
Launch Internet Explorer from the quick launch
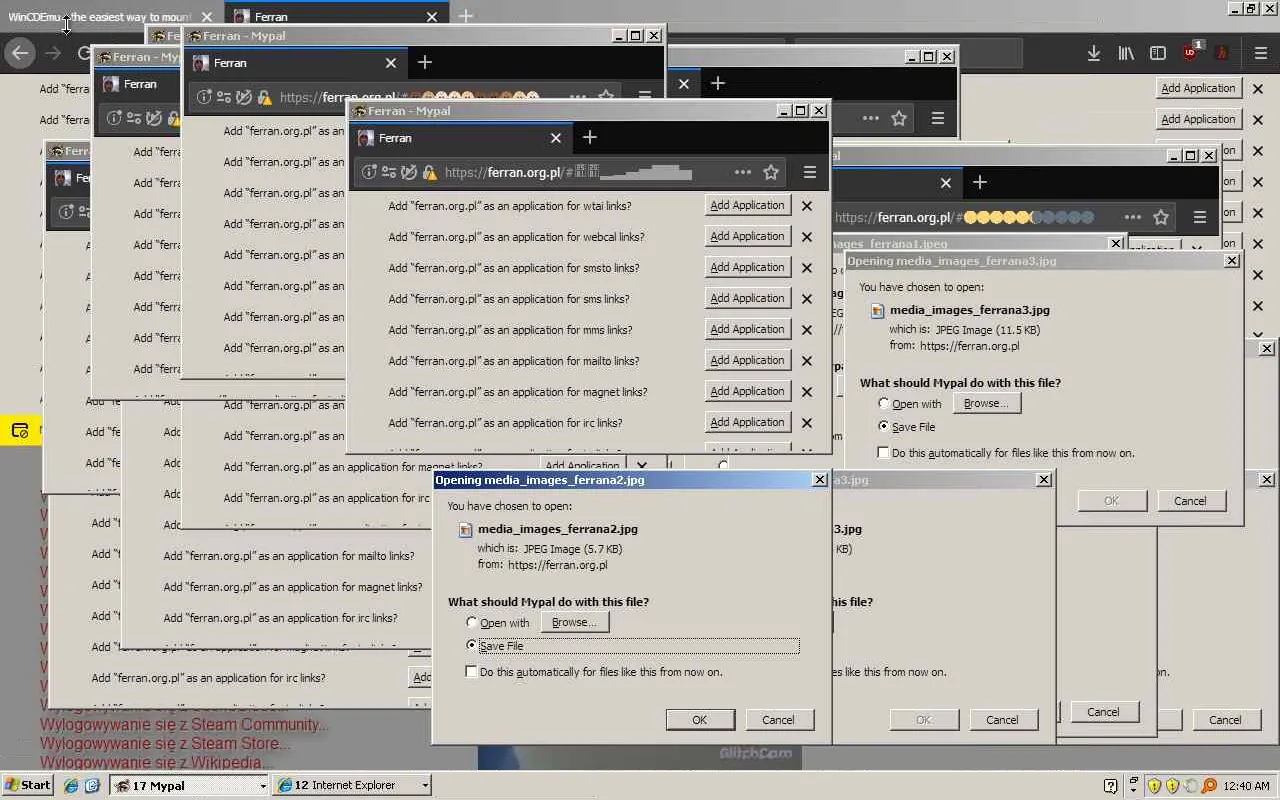click(x=71, y=785)
